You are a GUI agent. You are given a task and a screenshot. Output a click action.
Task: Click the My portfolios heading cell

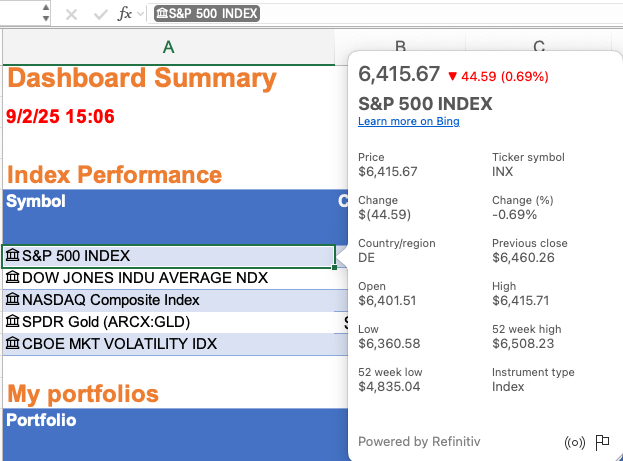coord(82,391)
